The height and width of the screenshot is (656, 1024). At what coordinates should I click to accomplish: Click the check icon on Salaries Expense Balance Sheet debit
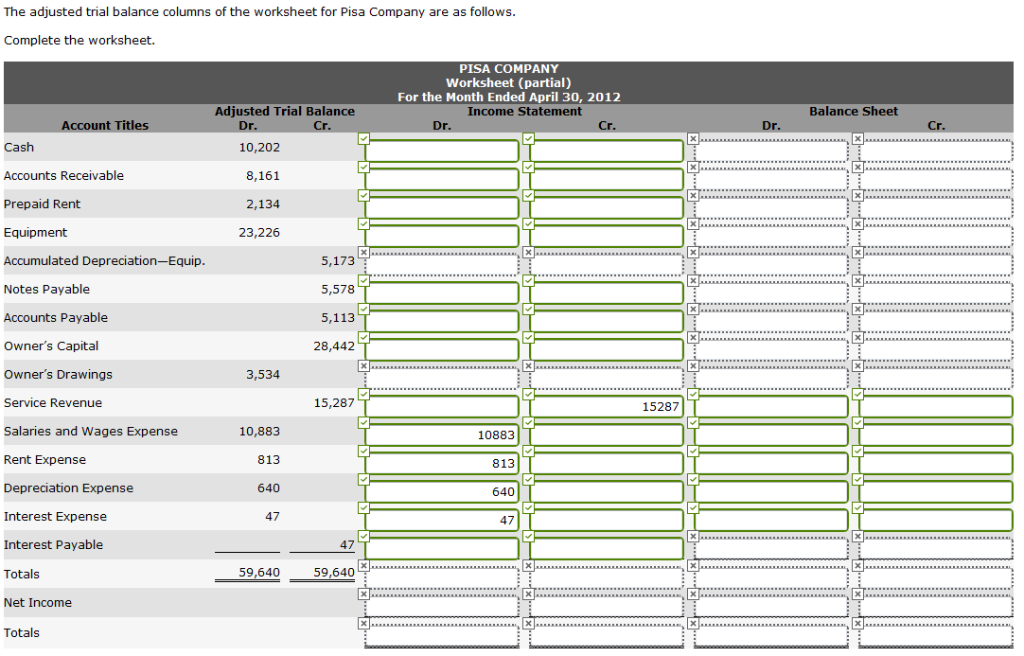691,423
